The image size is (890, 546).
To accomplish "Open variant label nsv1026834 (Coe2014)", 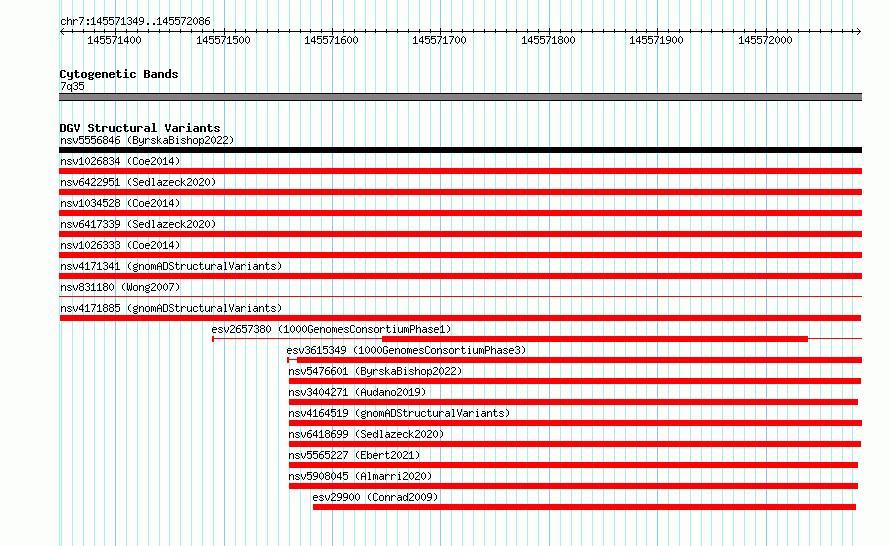I will tap(120, 161).
